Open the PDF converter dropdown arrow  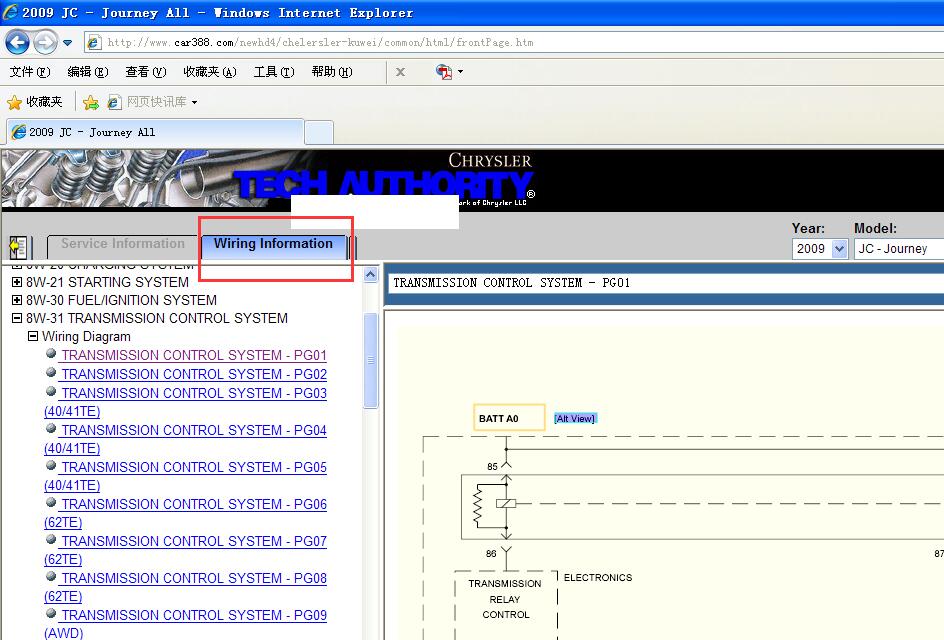(x=461, y=72)
